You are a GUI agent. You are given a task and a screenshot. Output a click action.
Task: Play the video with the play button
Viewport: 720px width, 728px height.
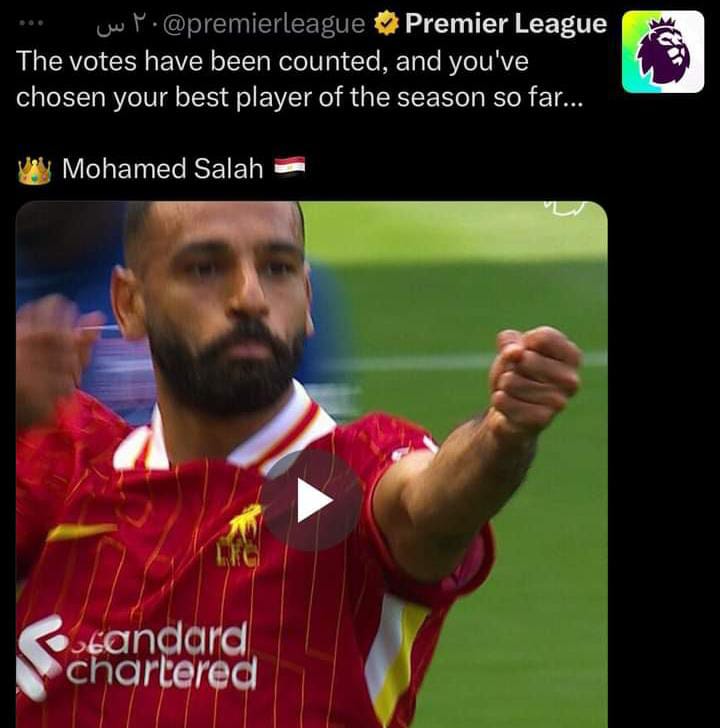coord(312,500)
